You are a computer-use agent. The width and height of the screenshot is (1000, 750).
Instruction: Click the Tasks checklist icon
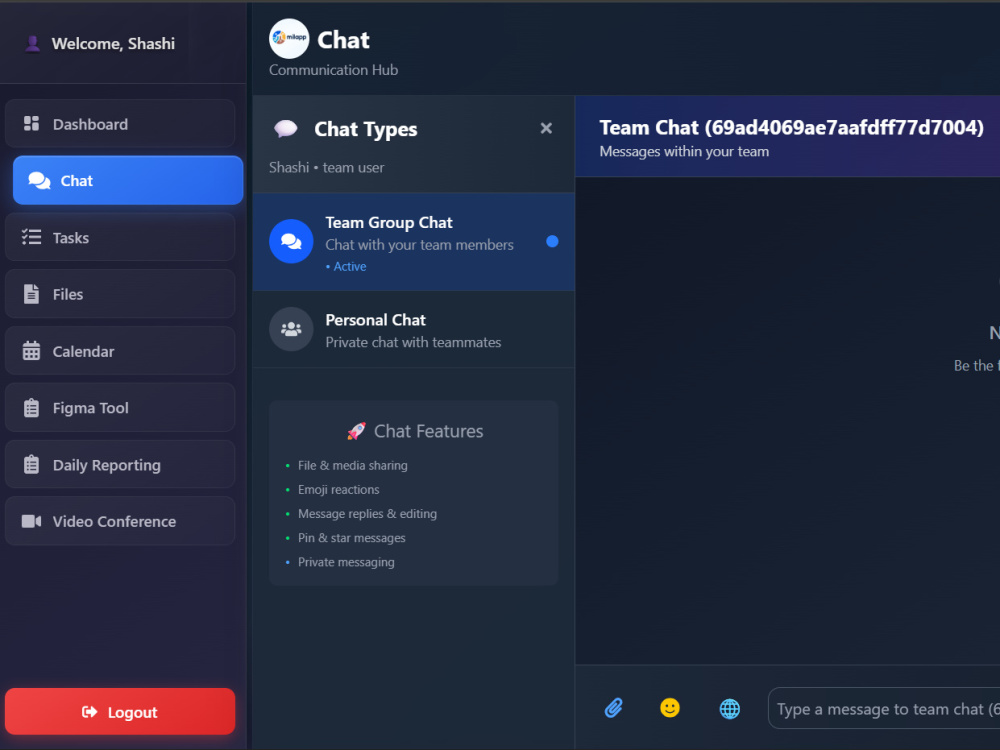click(x=31, y=237)
